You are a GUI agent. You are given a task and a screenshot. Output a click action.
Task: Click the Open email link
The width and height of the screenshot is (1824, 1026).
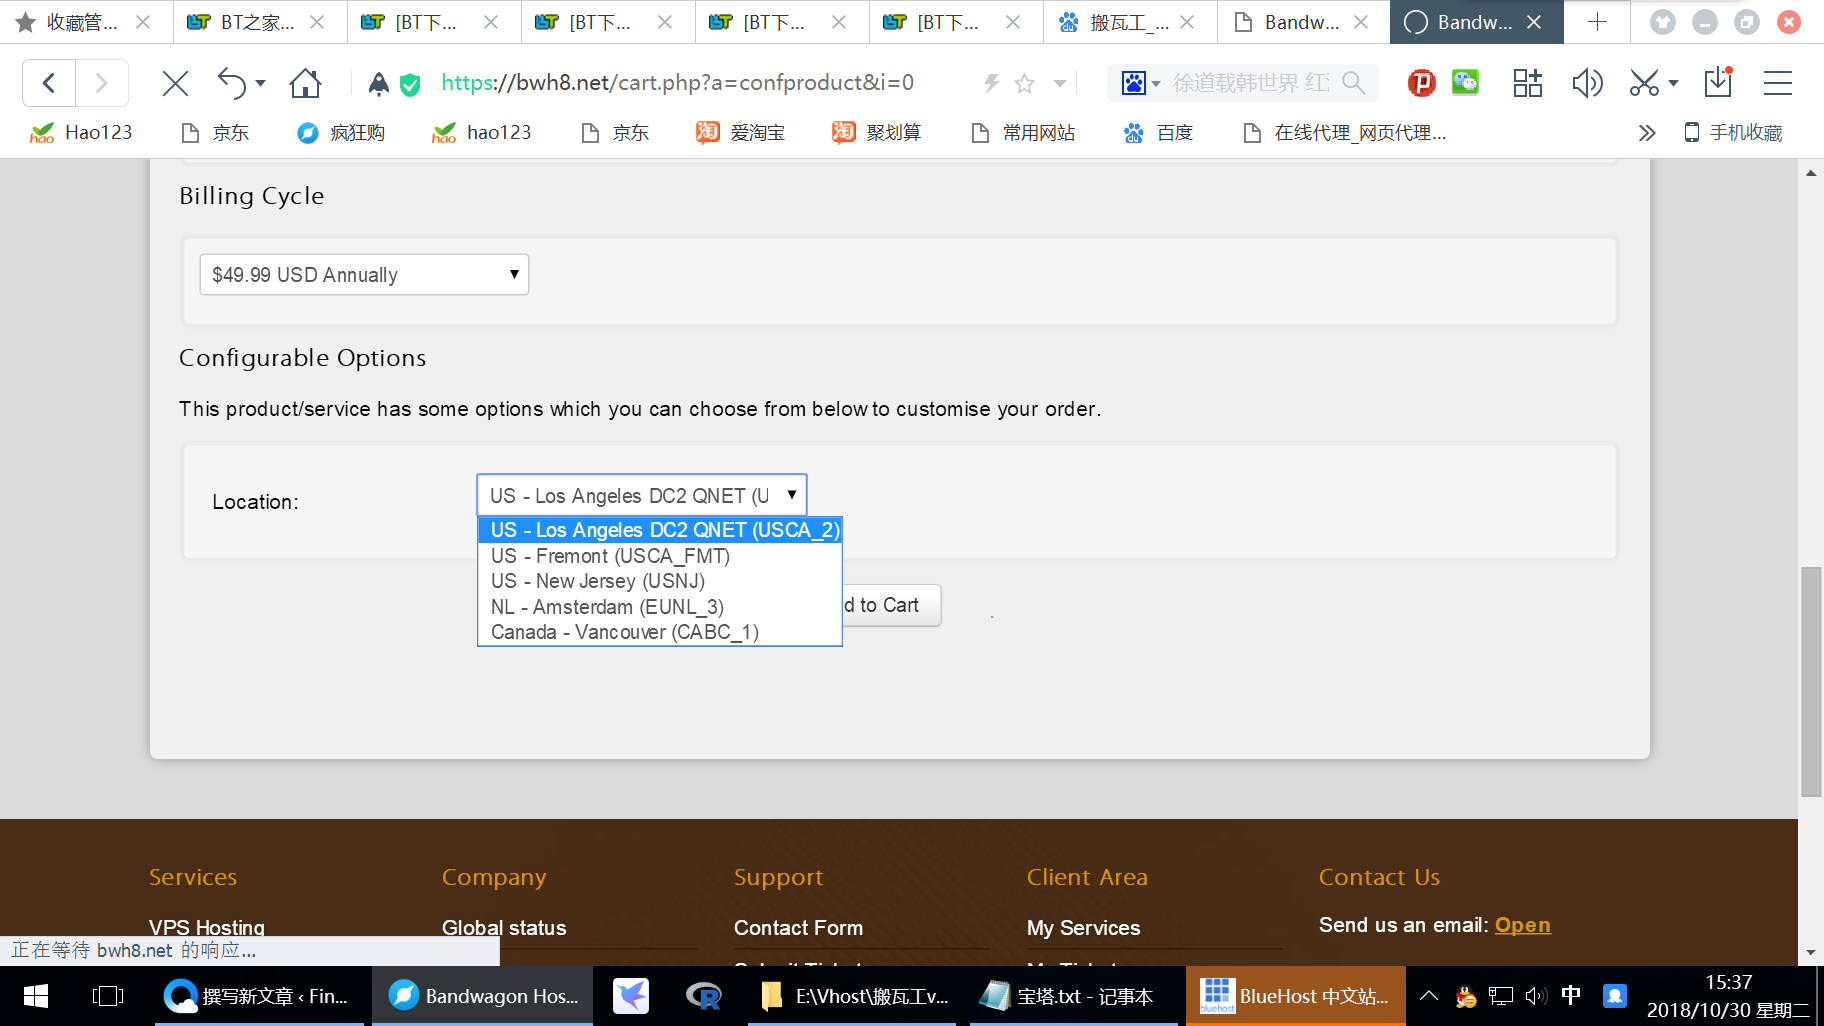[x=1522, y=925]
